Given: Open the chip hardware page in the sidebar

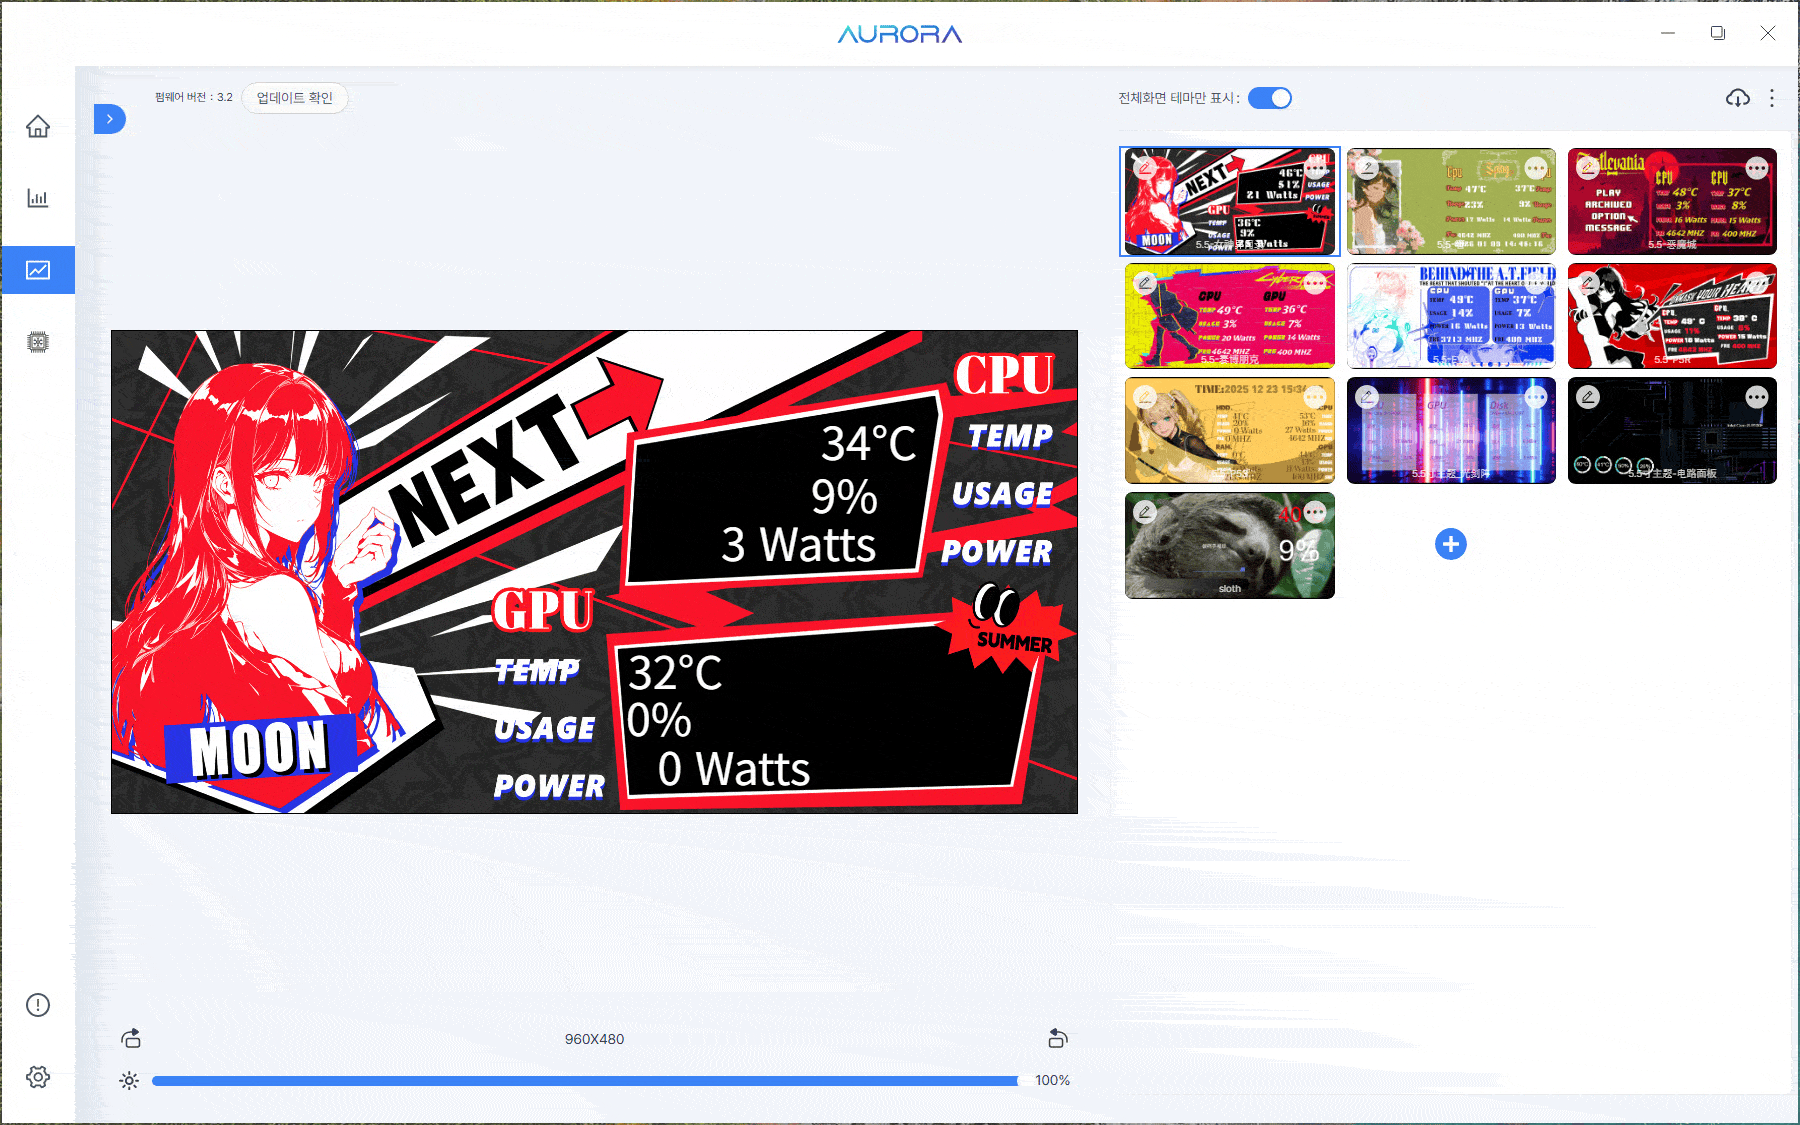Looking at the screenshot, I should click(38, 342).
